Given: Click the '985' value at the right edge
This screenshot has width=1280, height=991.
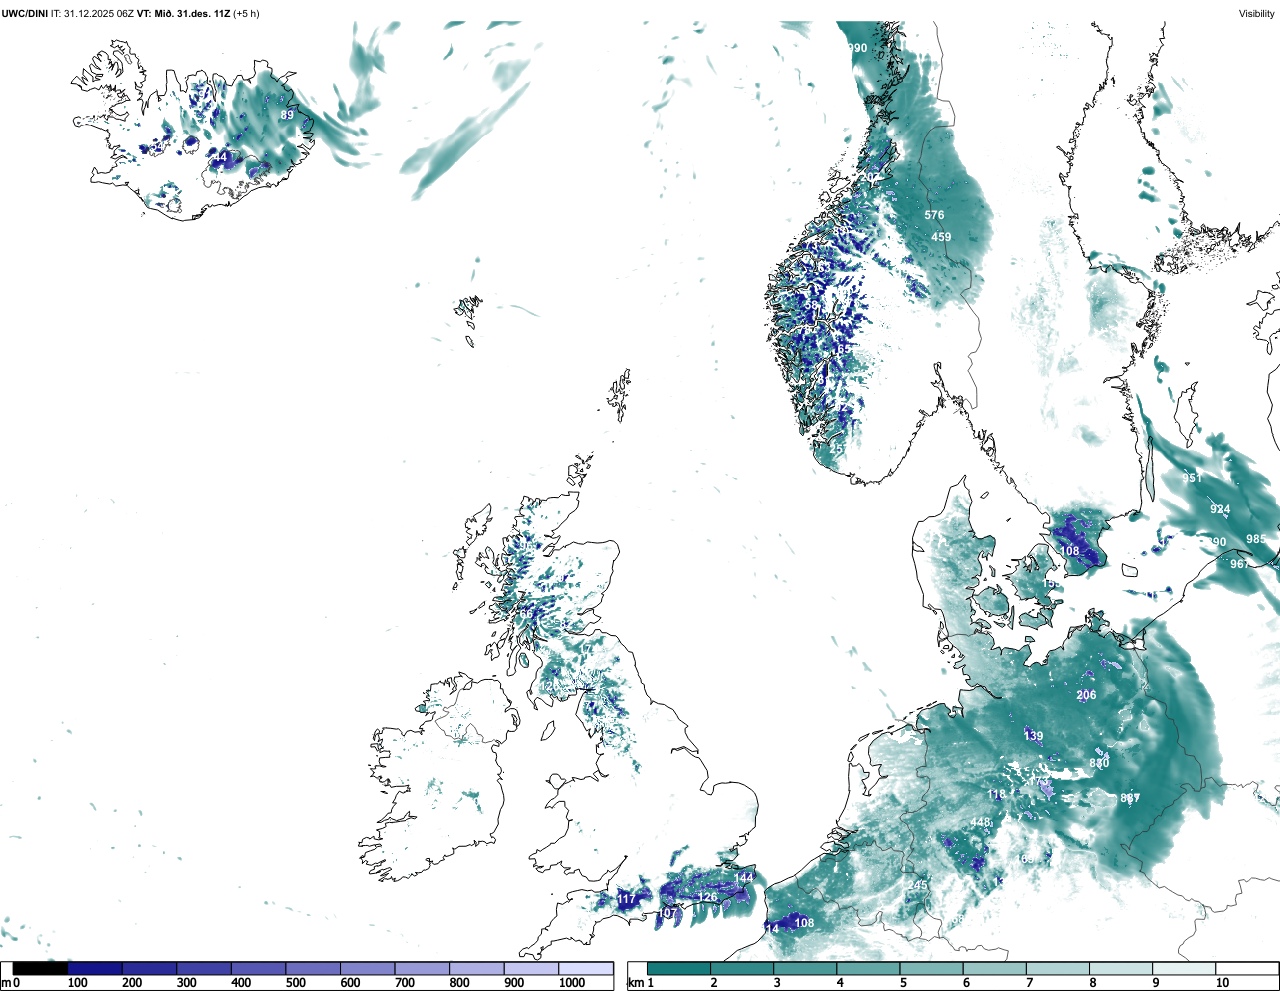Looking at the screenshot, I should pyautogui.click(x=1256, y=539).
